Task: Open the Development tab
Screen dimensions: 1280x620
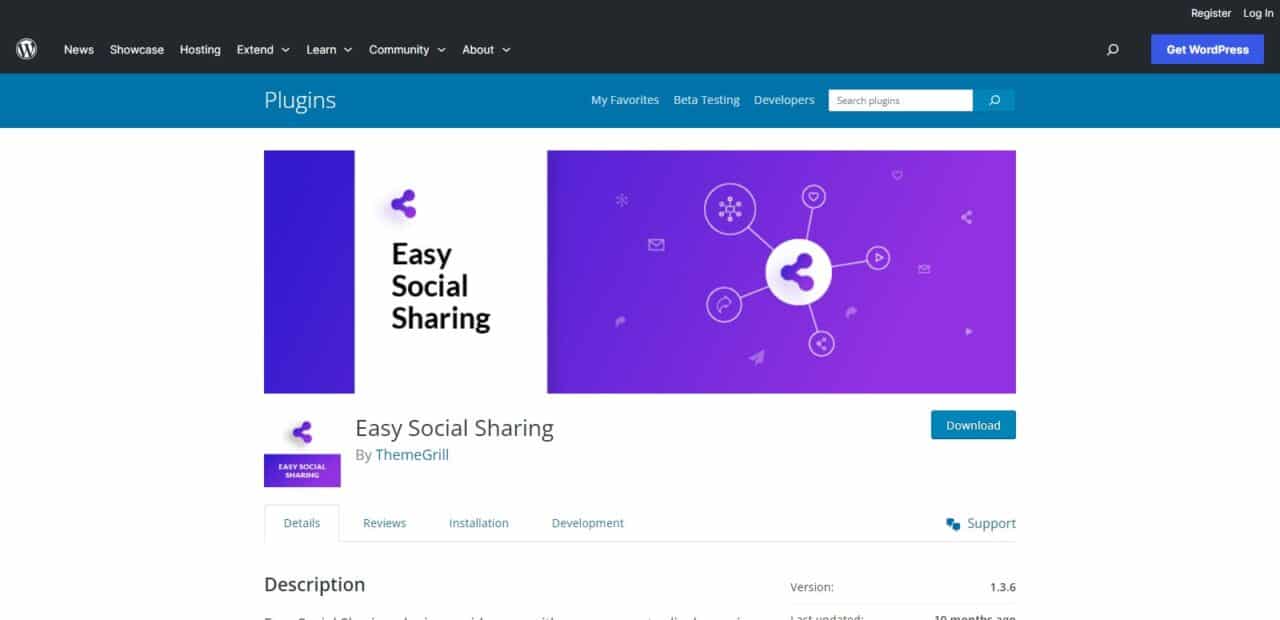Action: tap(588, 523)
